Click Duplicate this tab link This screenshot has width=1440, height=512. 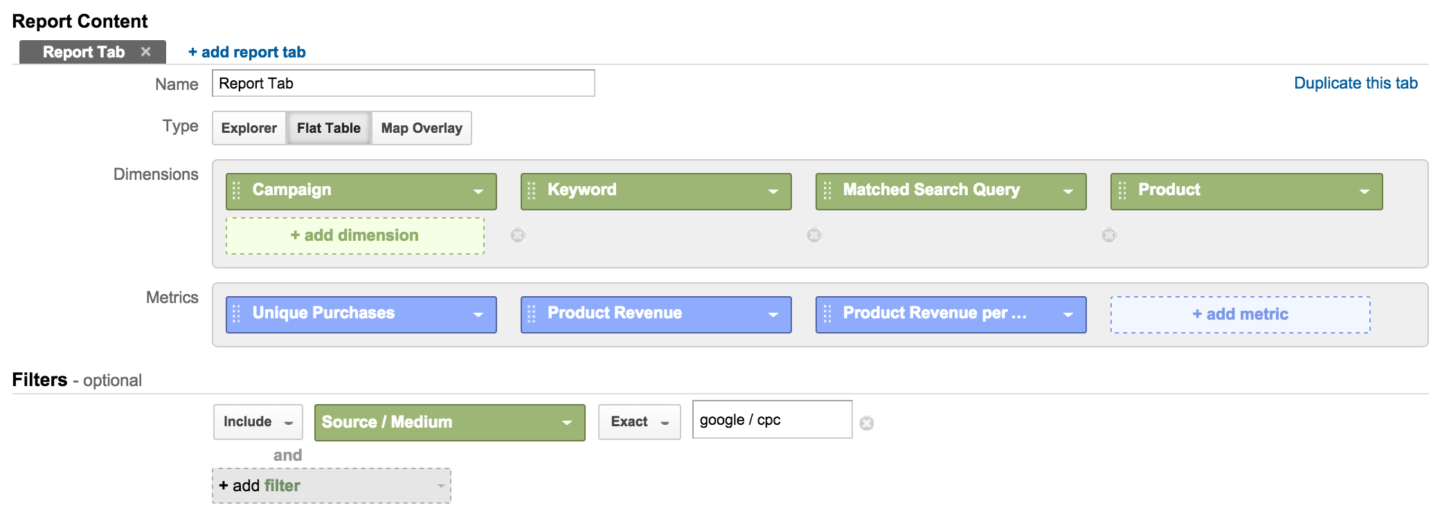pos(1356,84)
